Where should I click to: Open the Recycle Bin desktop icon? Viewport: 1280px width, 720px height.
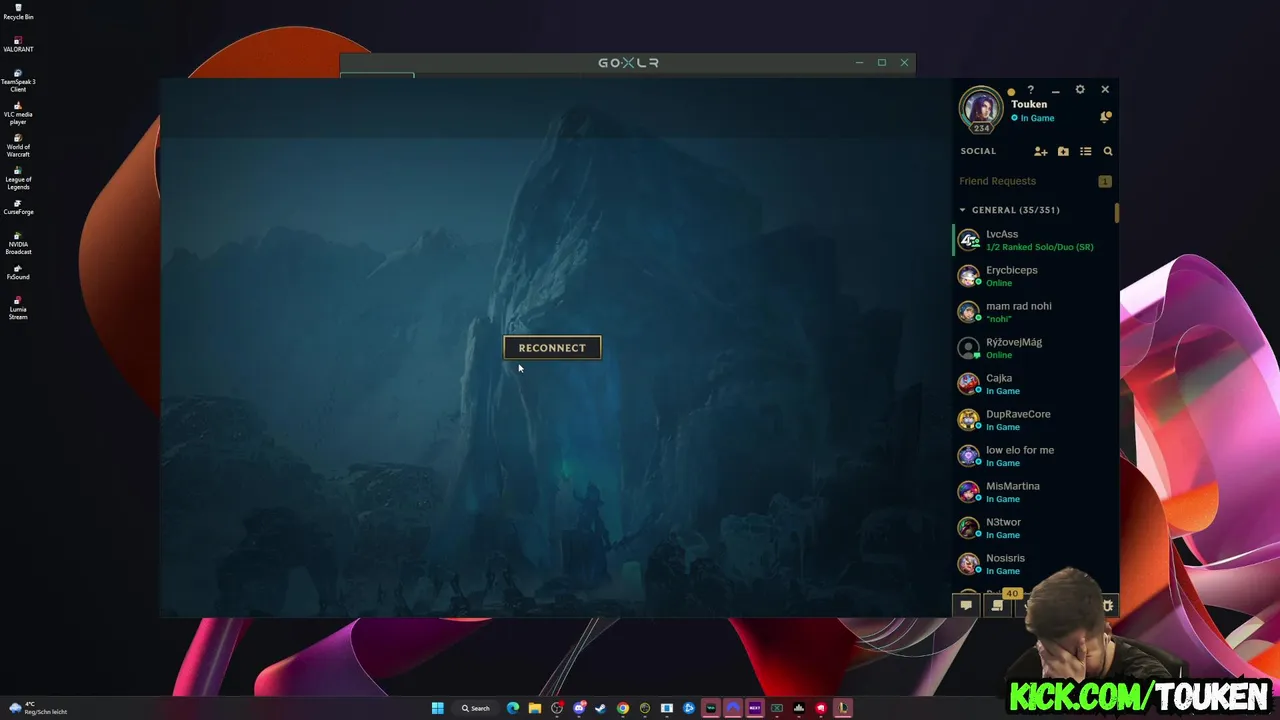18,12
